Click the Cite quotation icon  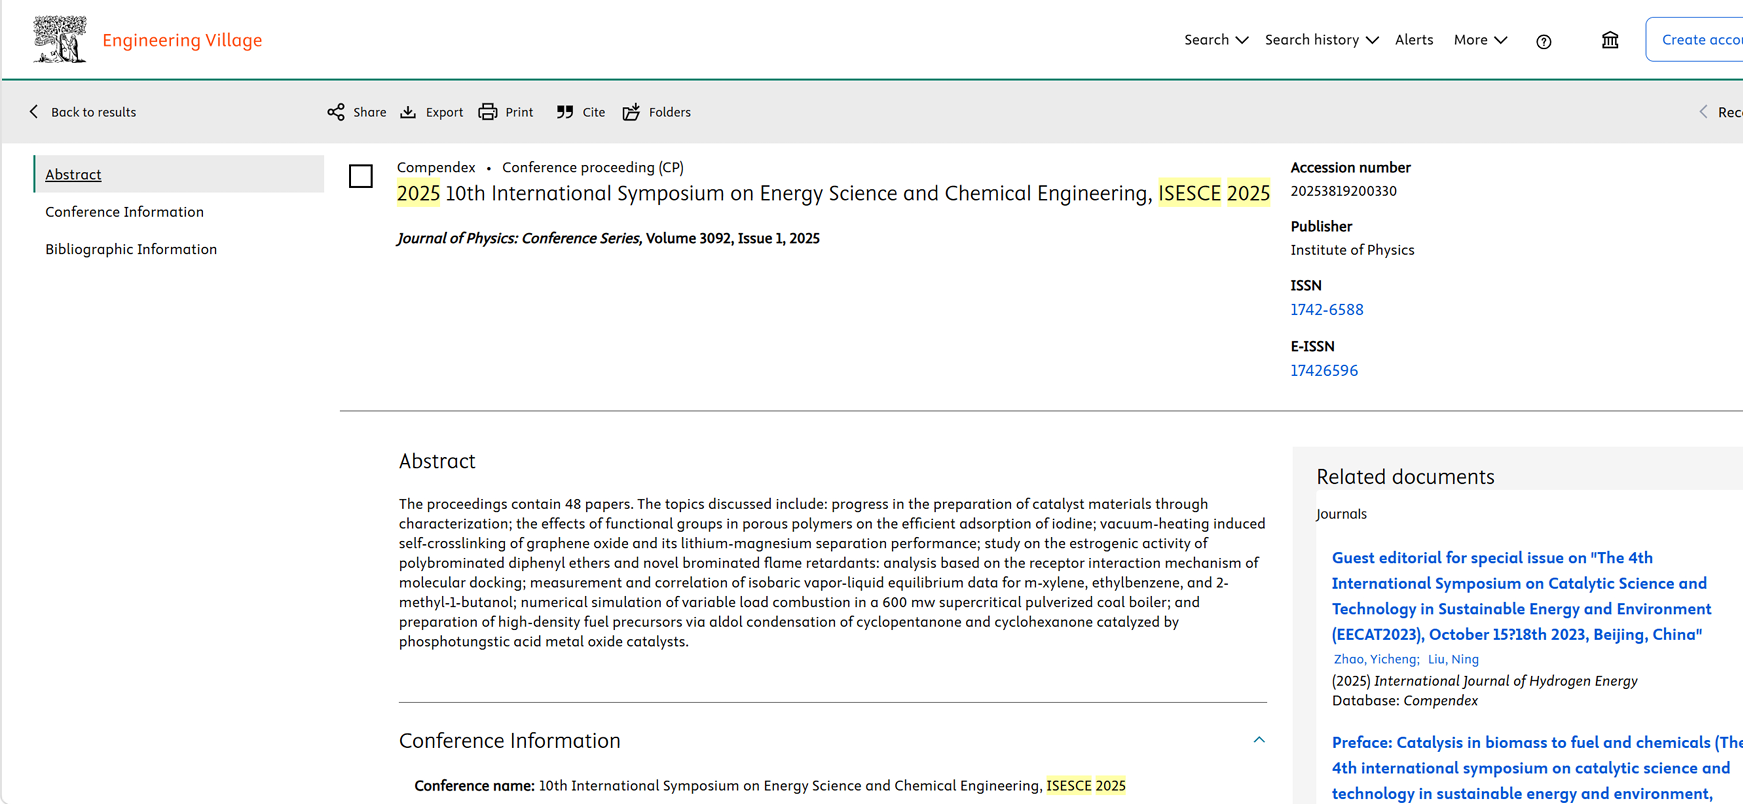coord(565,112)
